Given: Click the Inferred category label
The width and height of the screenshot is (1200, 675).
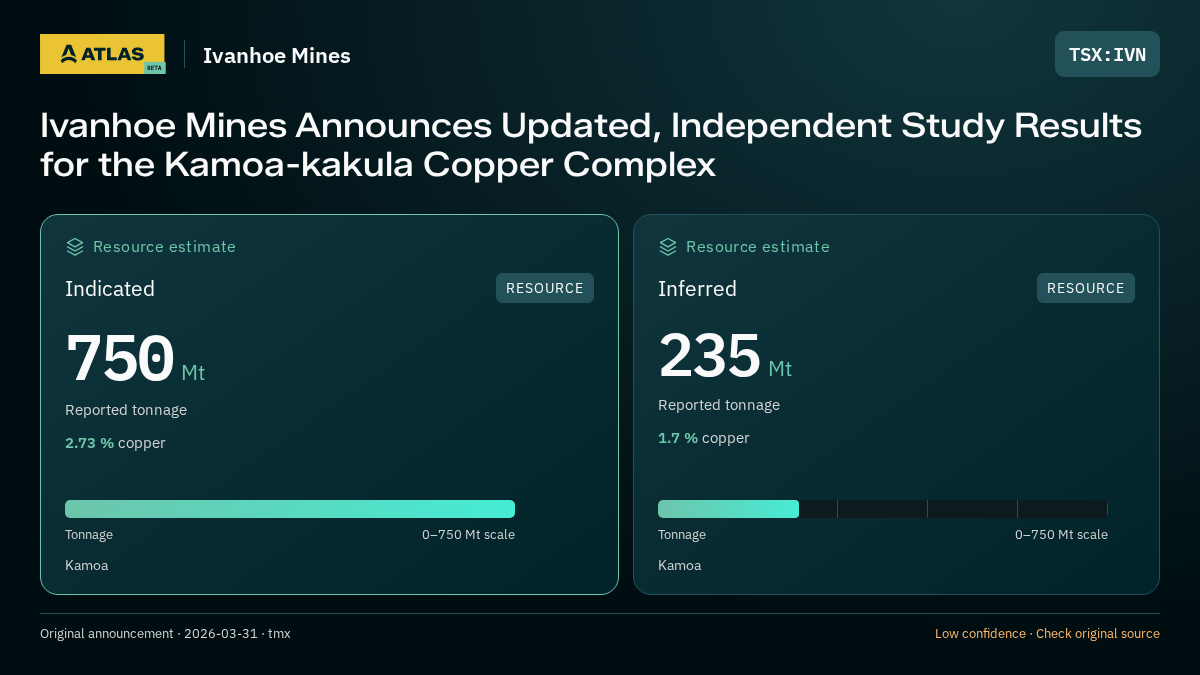Looking at the screenshot, I should click(697, 289).
